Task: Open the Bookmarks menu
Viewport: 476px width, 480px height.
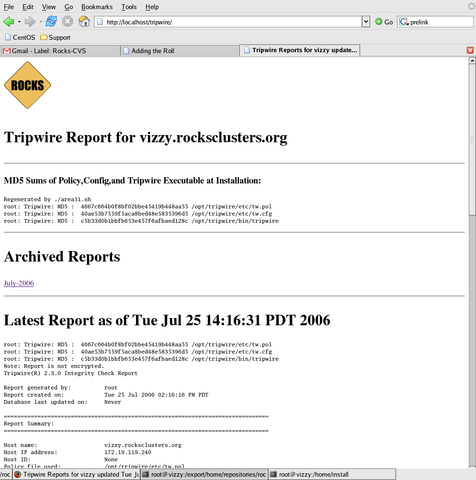Action: [97, 7]
